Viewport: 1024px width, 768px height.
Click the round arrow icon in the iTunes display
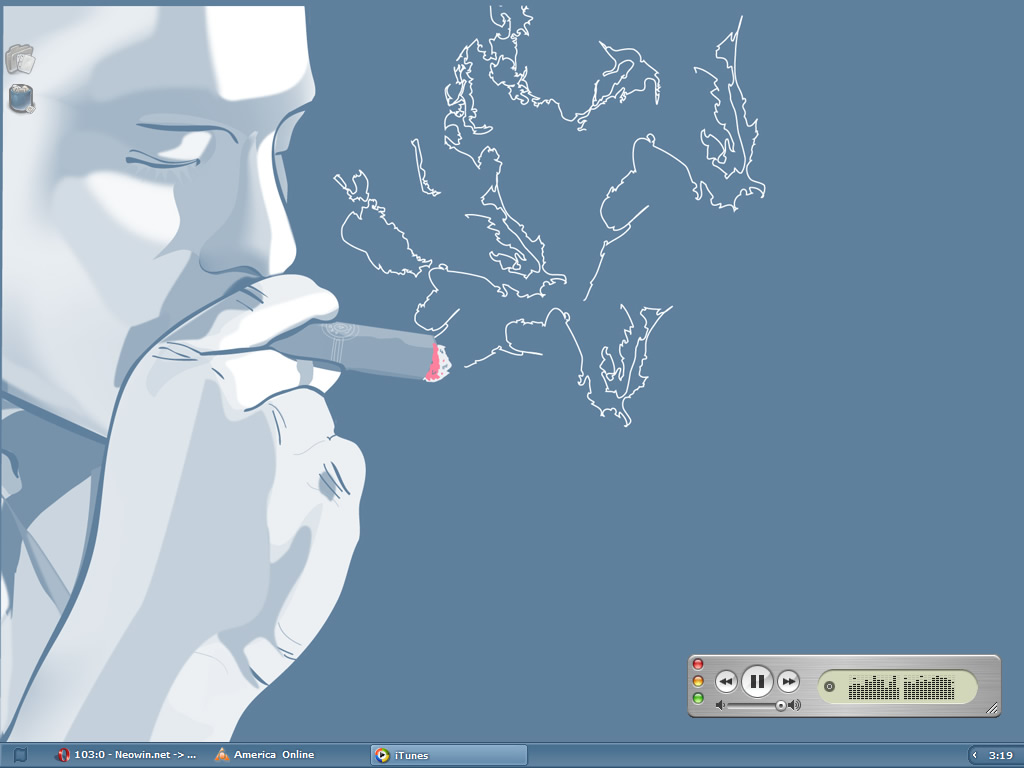pos(829,686)
